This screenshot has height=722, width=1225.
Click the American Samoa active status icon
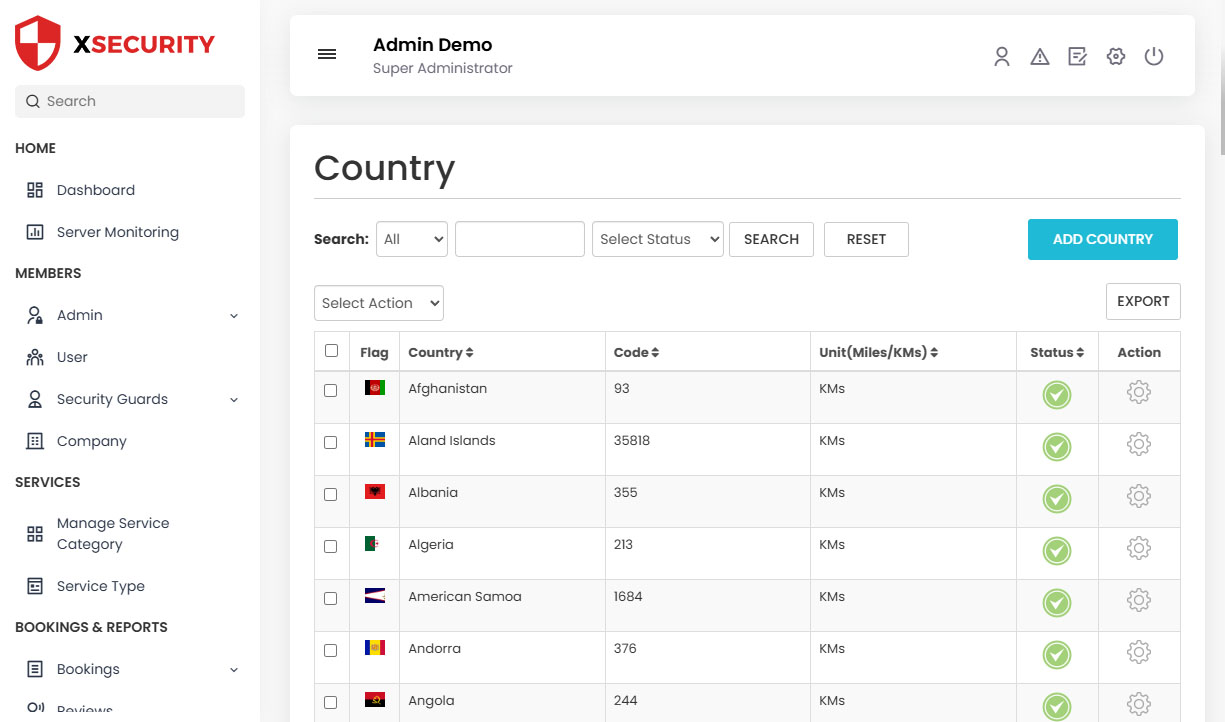(1057, 603)
